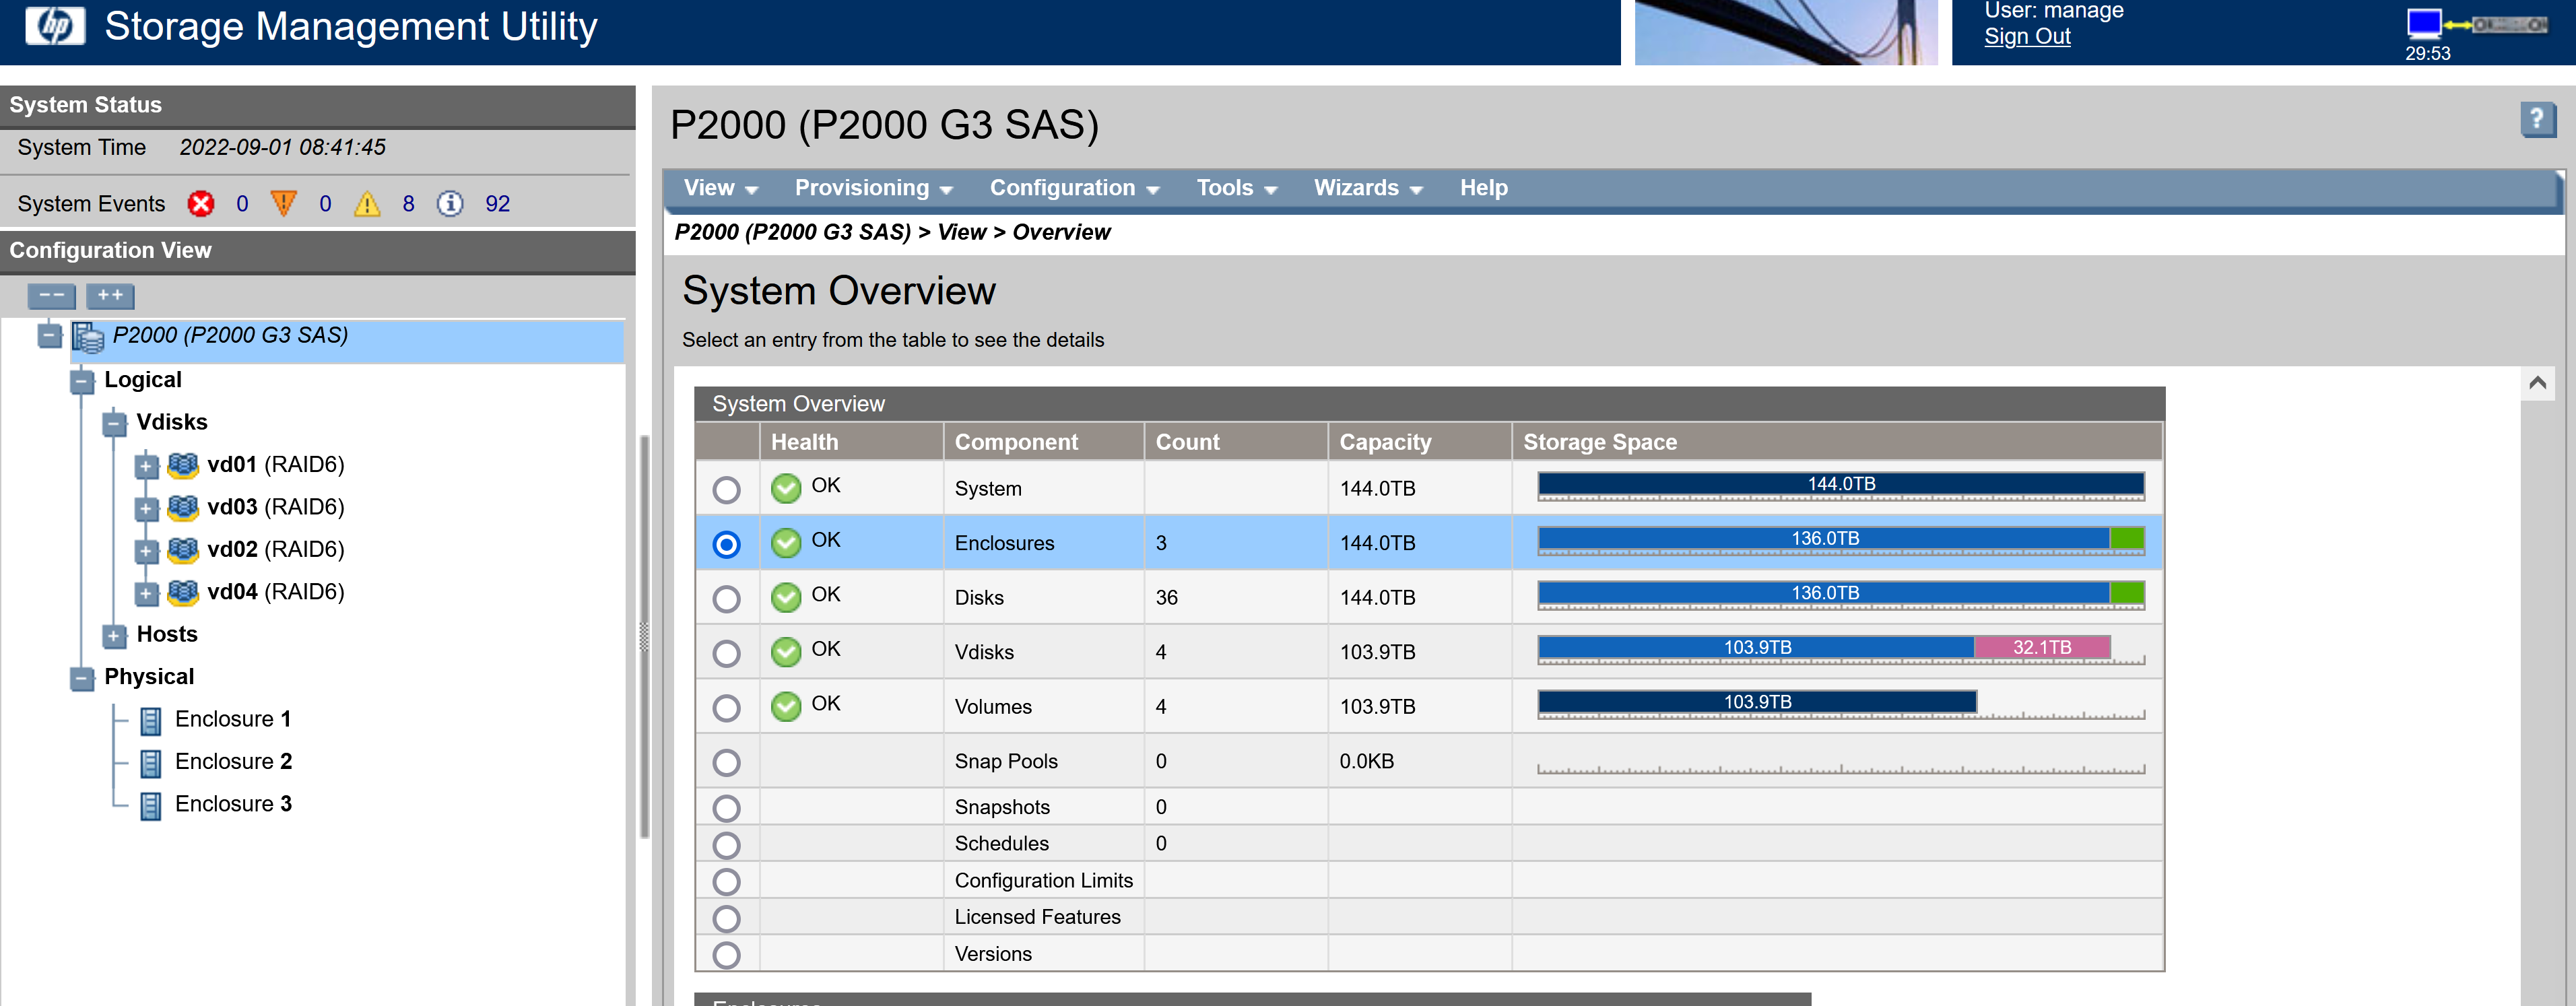Open the Wizards menu

1367,188
